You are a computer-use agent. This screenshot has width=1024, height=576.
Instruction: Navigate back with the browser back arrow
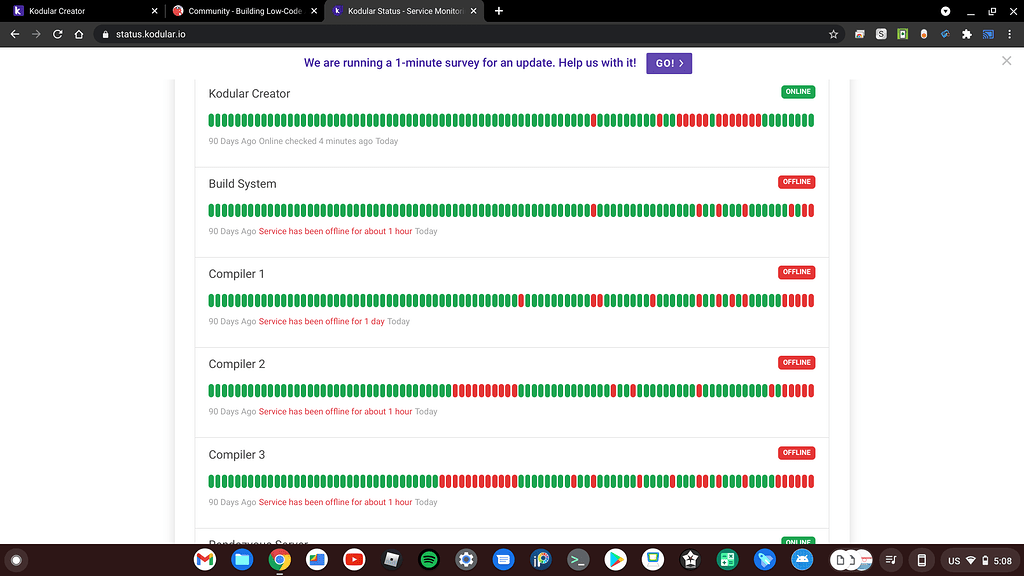(14, 33)
